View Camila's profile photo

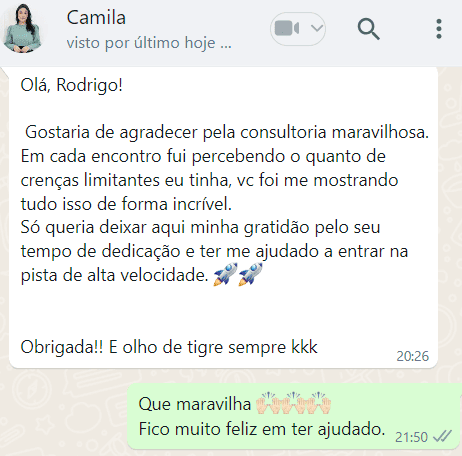pyautogui.click(x=23, y=29)
